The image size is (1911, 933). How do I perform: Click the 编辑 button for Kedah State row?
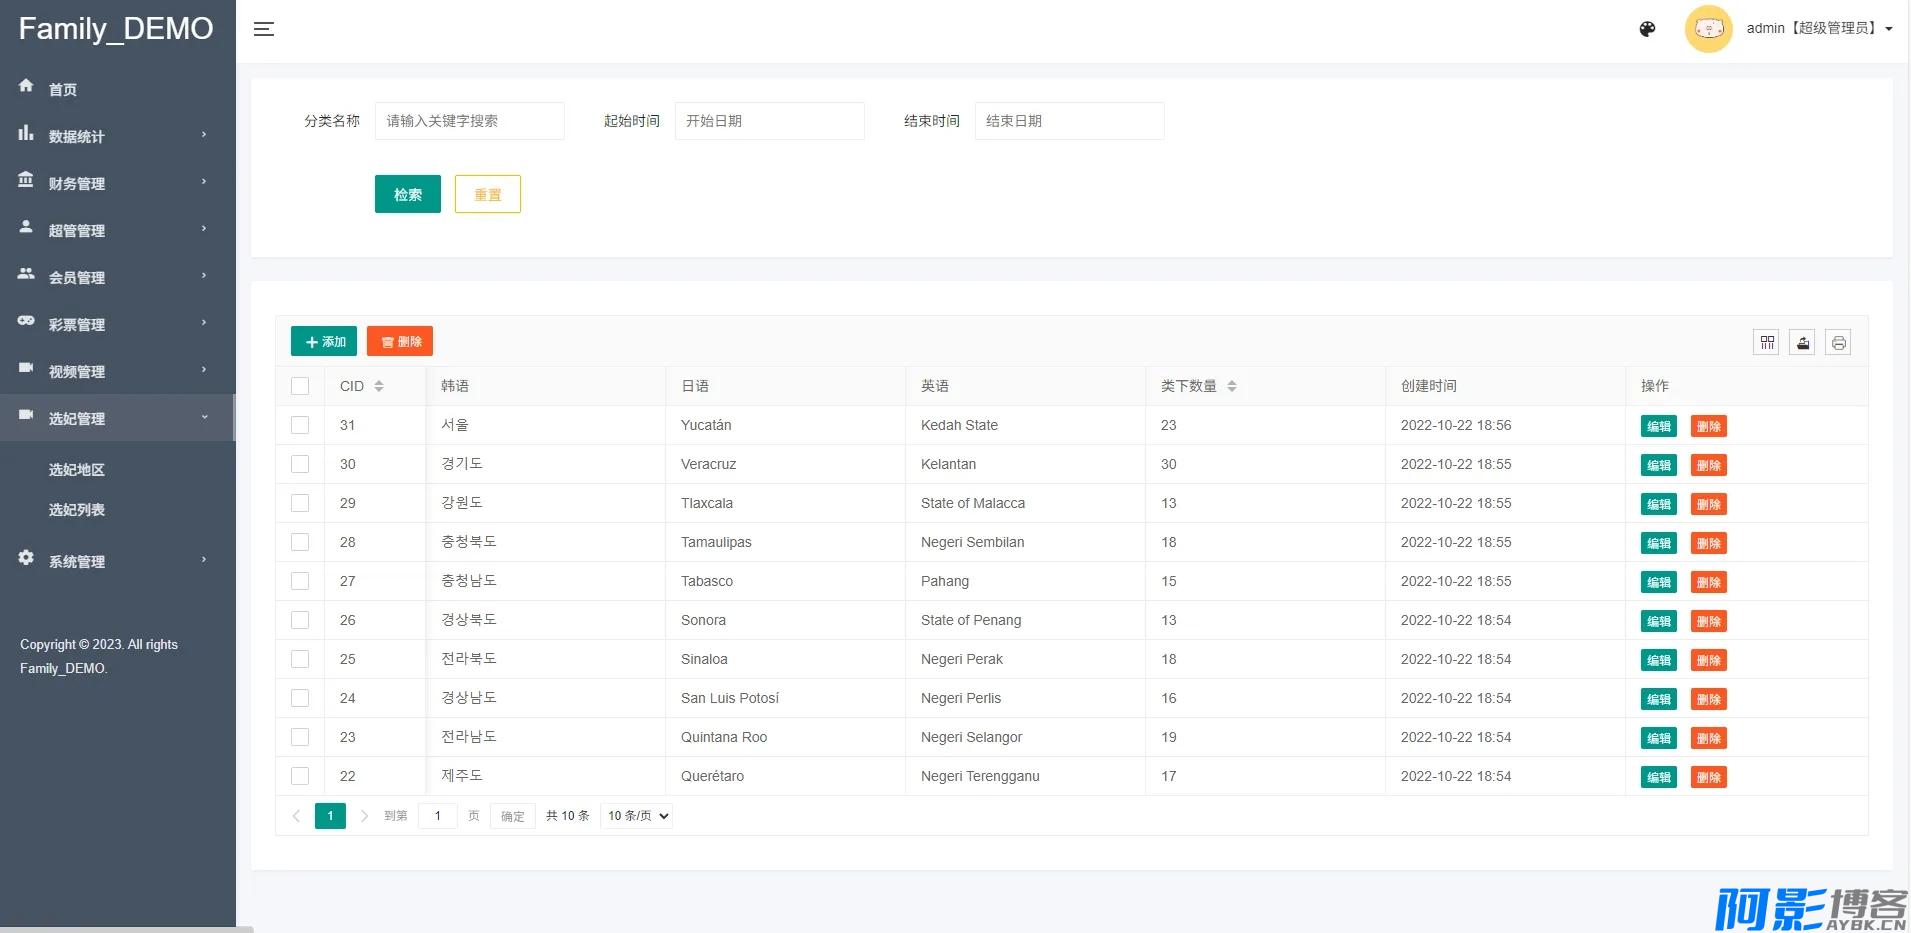[1658, 426]
